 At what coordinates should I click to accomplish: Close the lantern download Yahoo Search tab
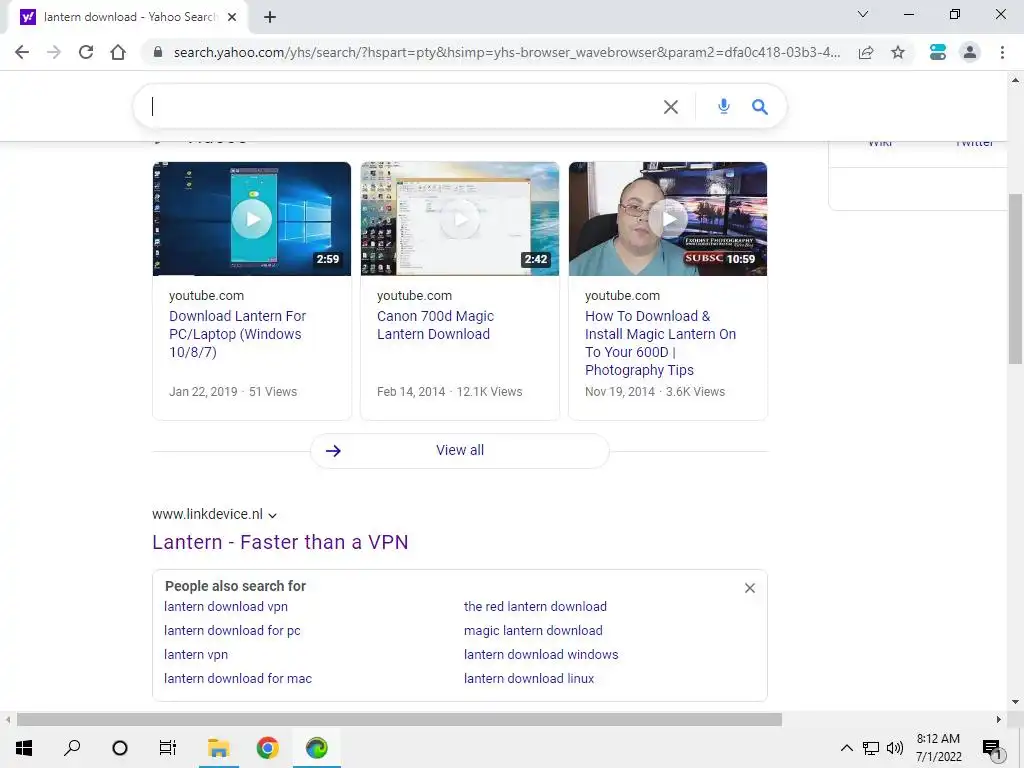click(232, 17)
